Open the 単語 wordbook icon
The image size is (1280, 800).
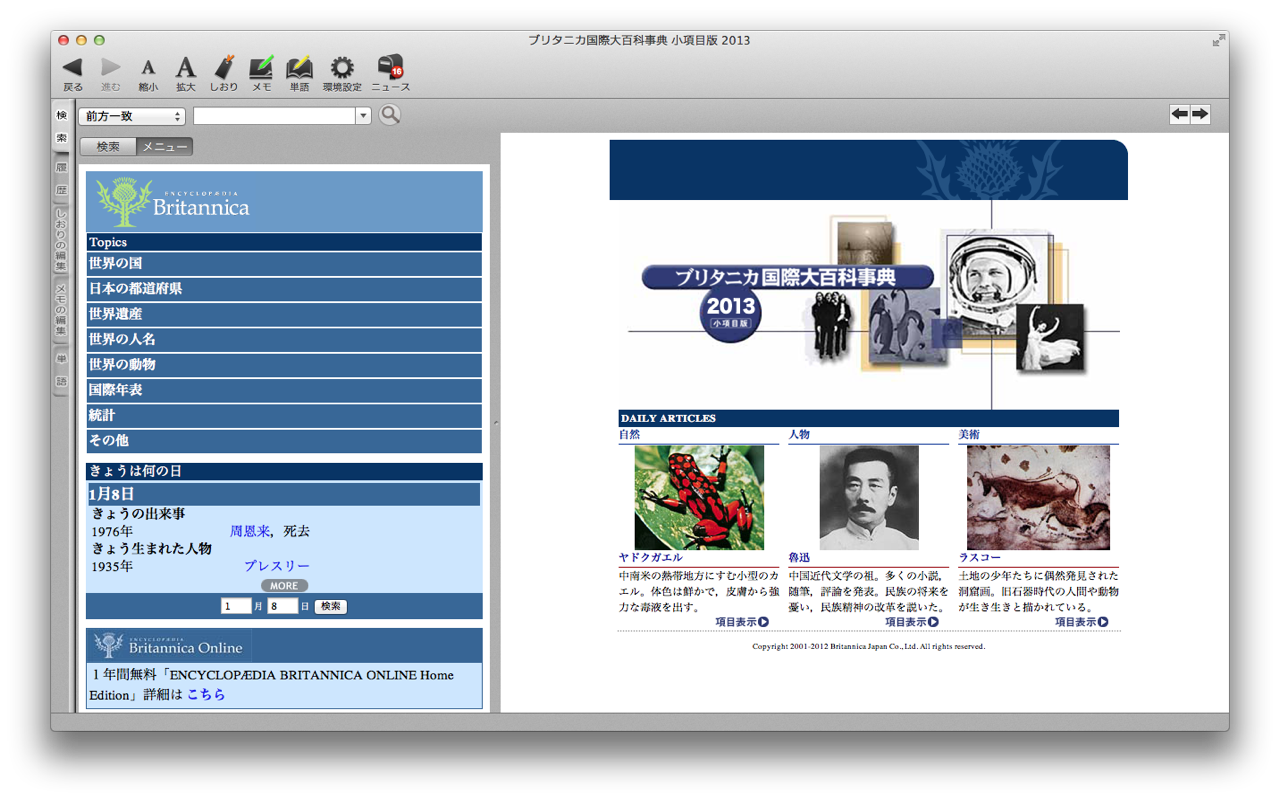point(299,68)
